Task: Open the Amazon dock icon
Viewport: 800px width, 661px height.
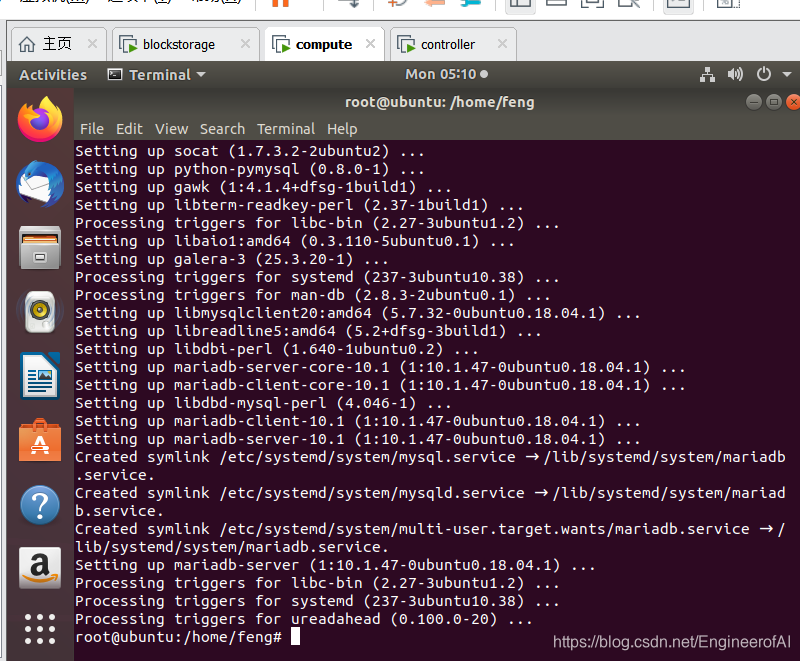Action: pos(40,568)
